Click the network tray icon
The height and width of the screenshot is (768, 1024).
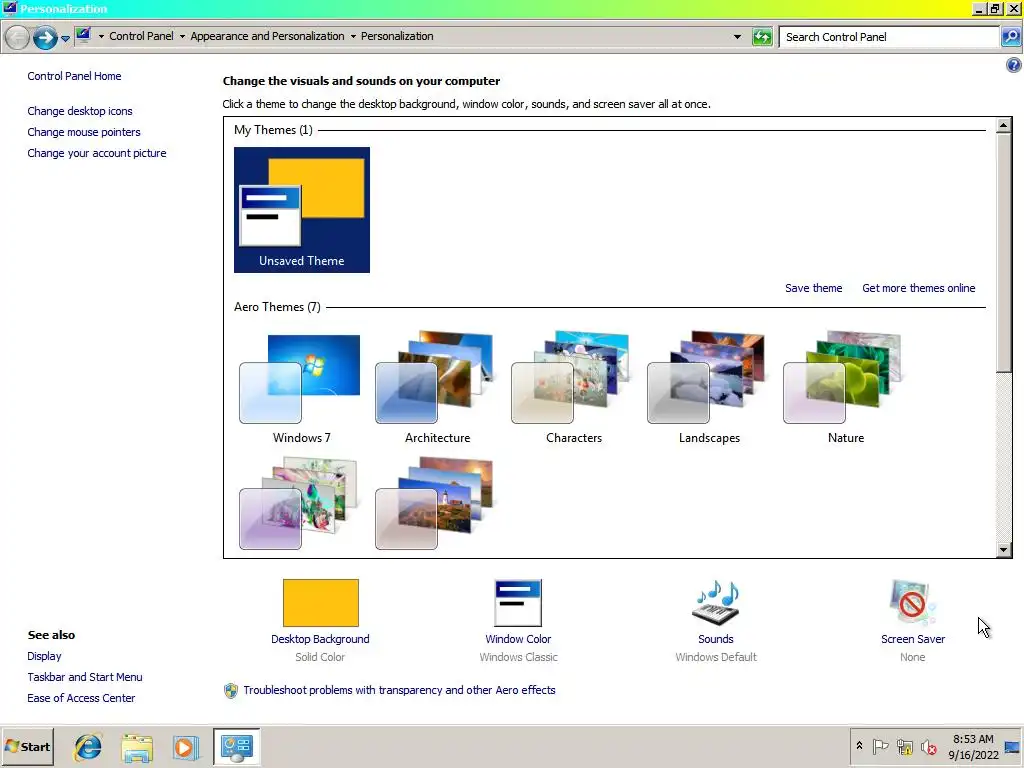coord(904,746)
